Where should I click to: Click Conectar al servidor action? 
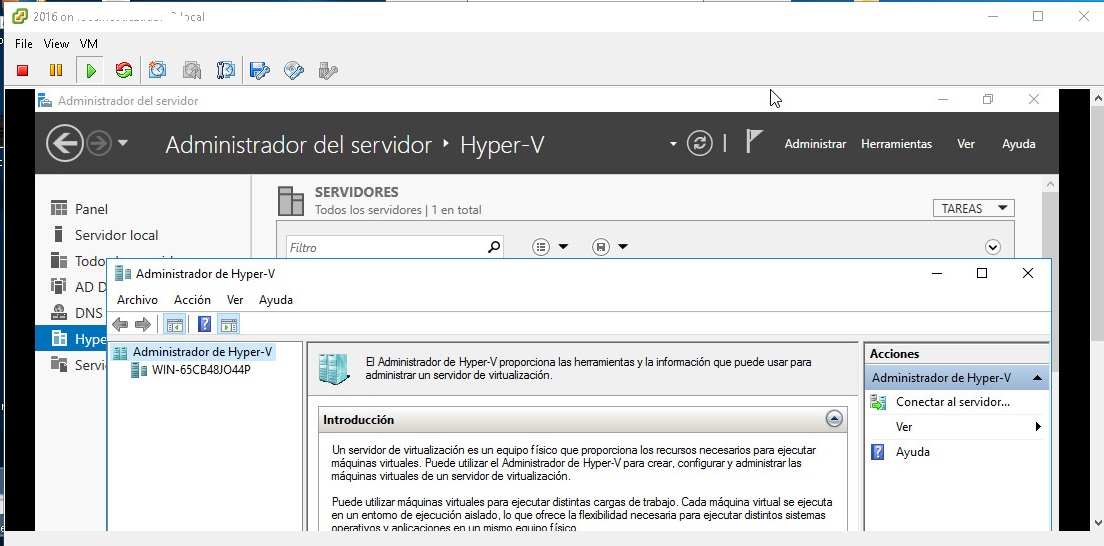tap(952, 402)
